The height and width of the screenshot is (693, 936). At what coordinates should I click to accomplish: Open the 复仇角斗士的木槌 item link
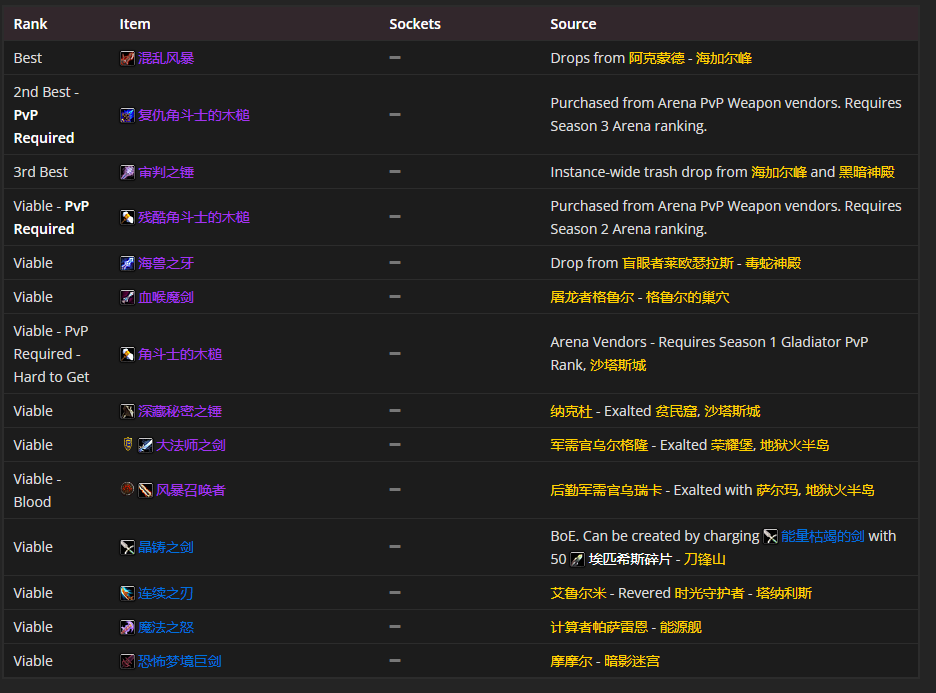click(193, 115)
